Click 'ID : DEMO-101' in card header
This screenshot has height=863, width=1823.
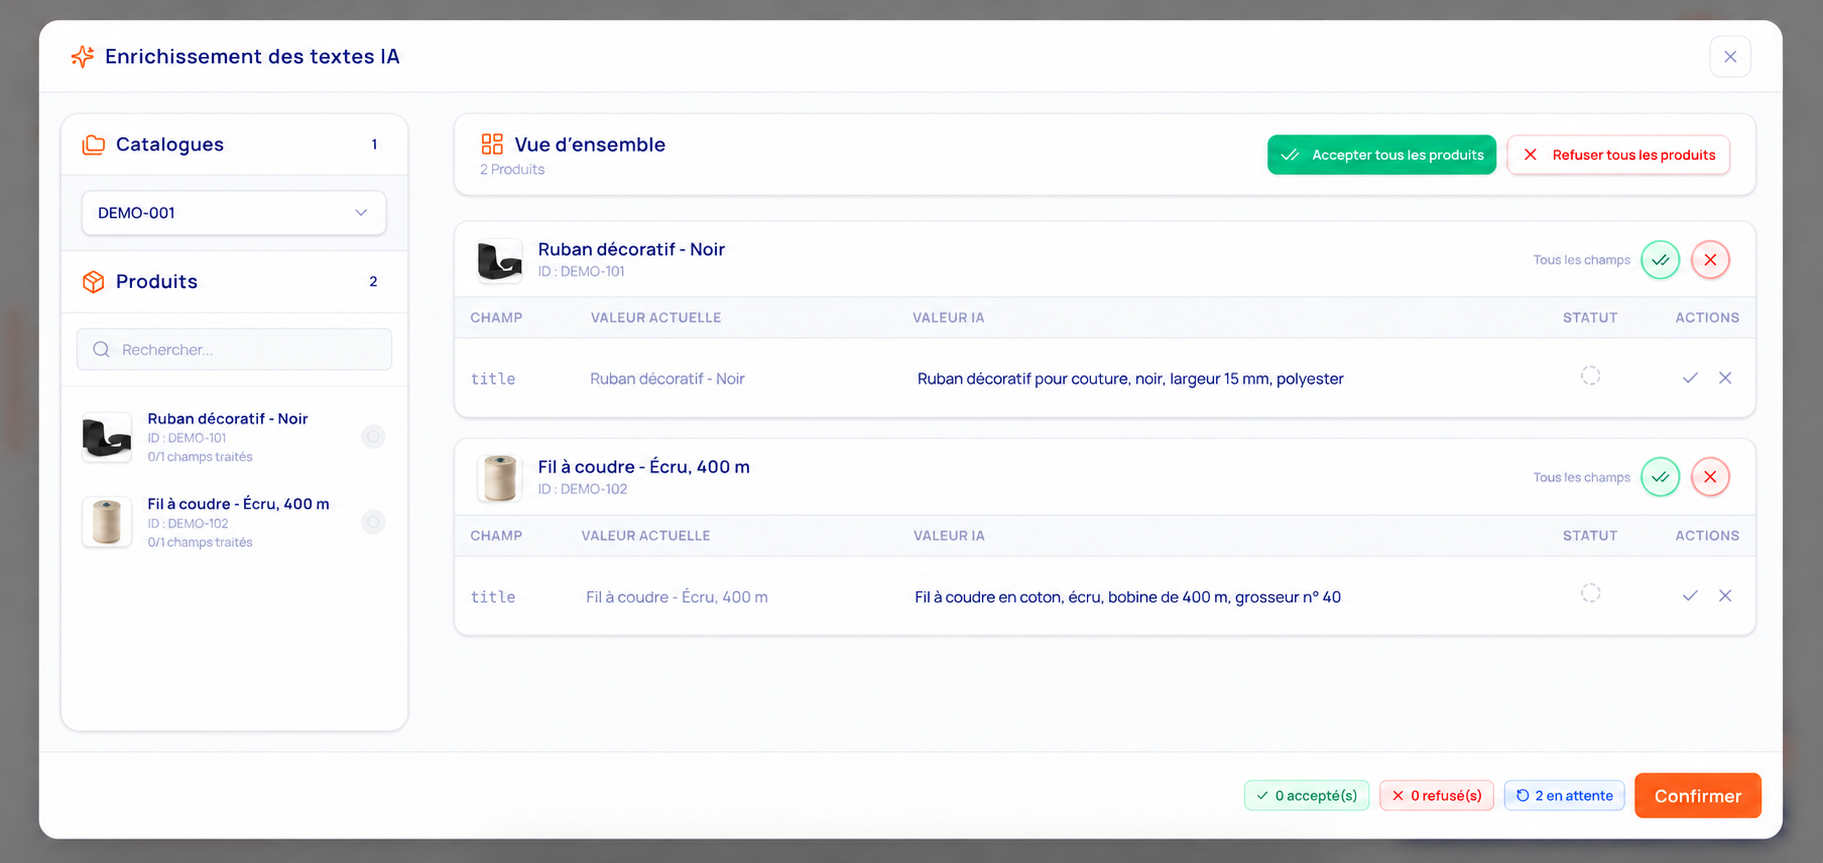[x=581, y=272]
